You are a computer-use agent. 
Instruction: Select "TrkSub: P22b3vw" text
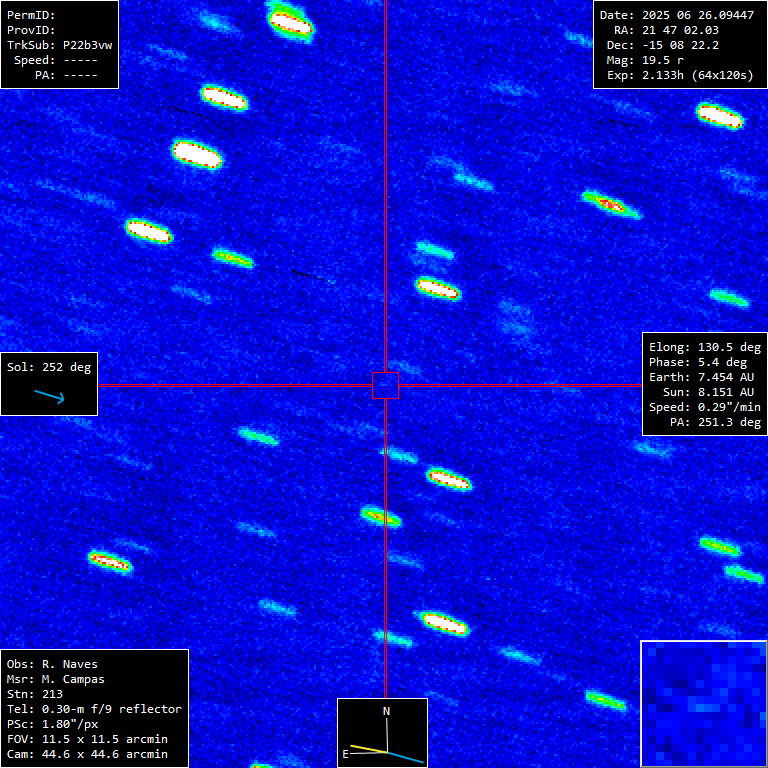click(x=60, y=45)
